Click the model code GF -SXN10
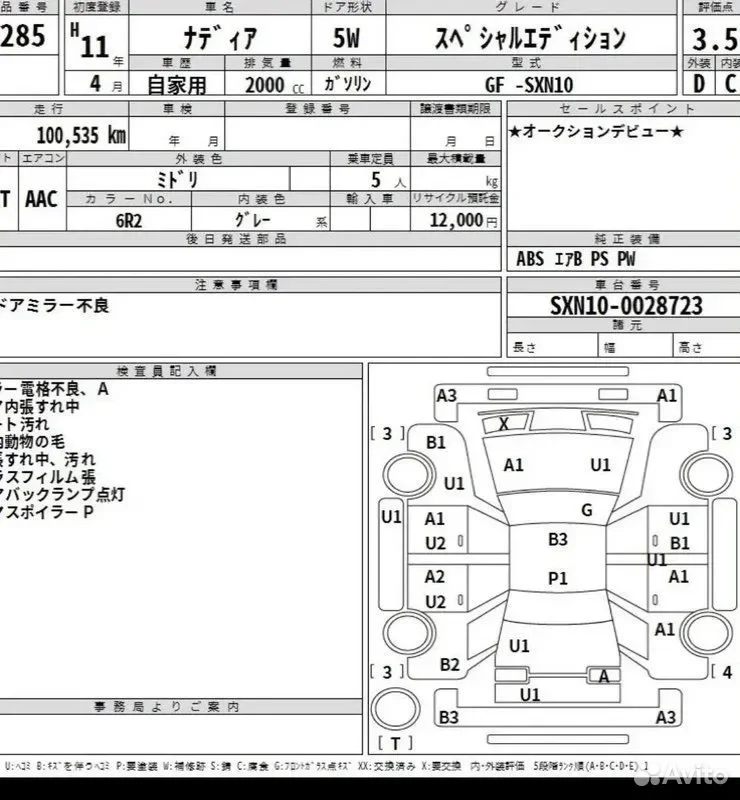This screenshot has width=740, height=800. point(529,85)
